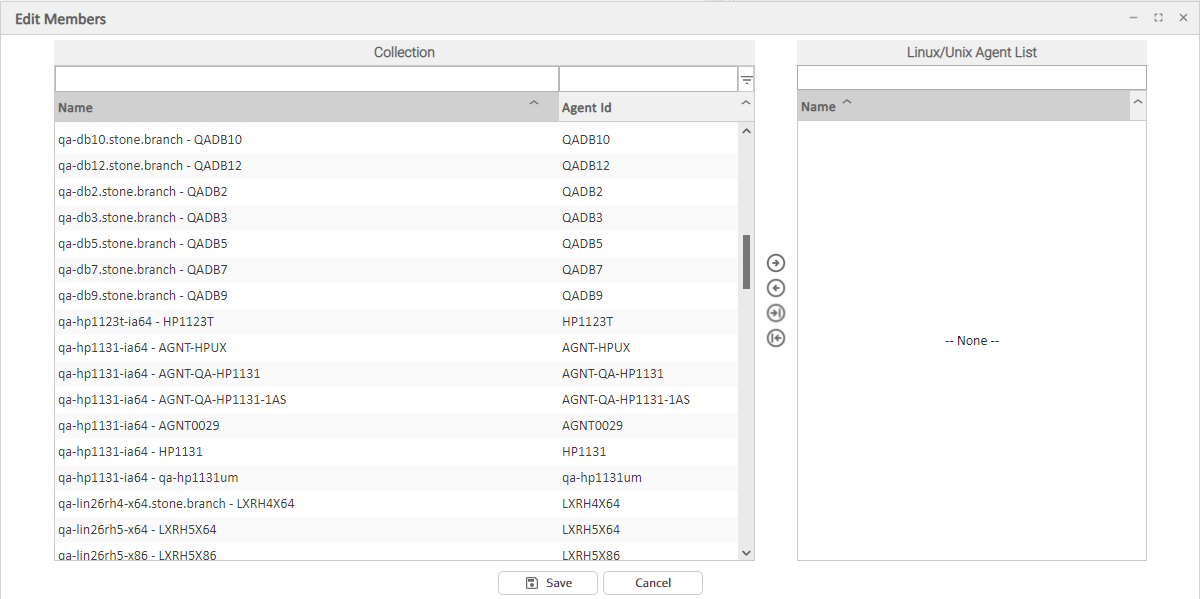Minimize the Edit Members dialog
This screenshot has height=599, width=1200.
[x=1133, y=18]
